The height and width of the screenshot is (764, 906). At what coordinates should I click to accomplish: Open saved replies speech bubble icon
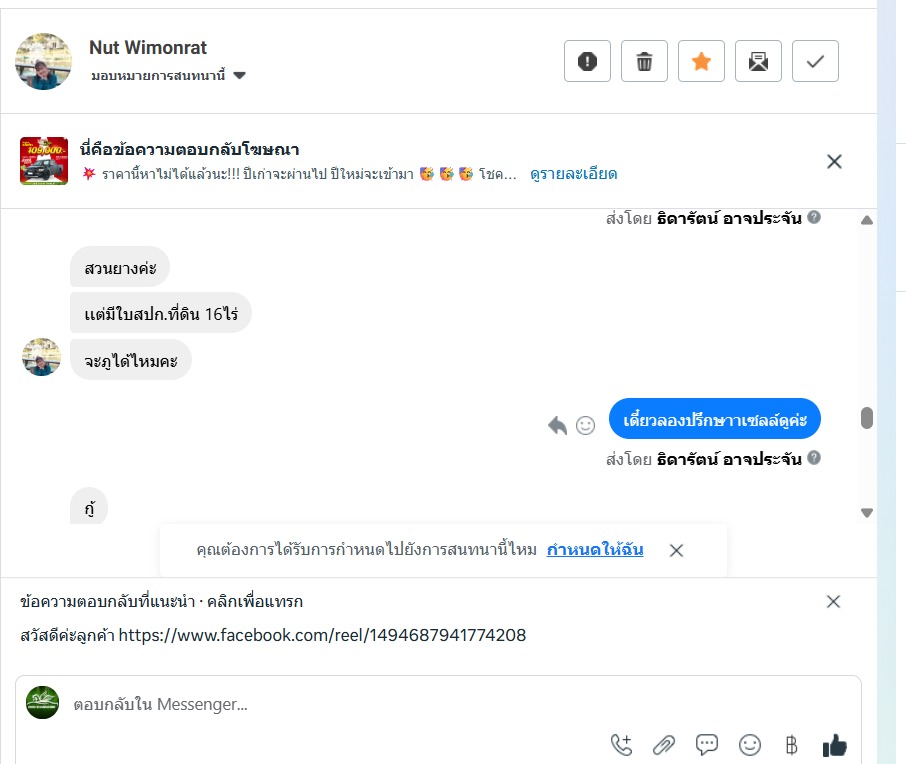tap(707, 744)
